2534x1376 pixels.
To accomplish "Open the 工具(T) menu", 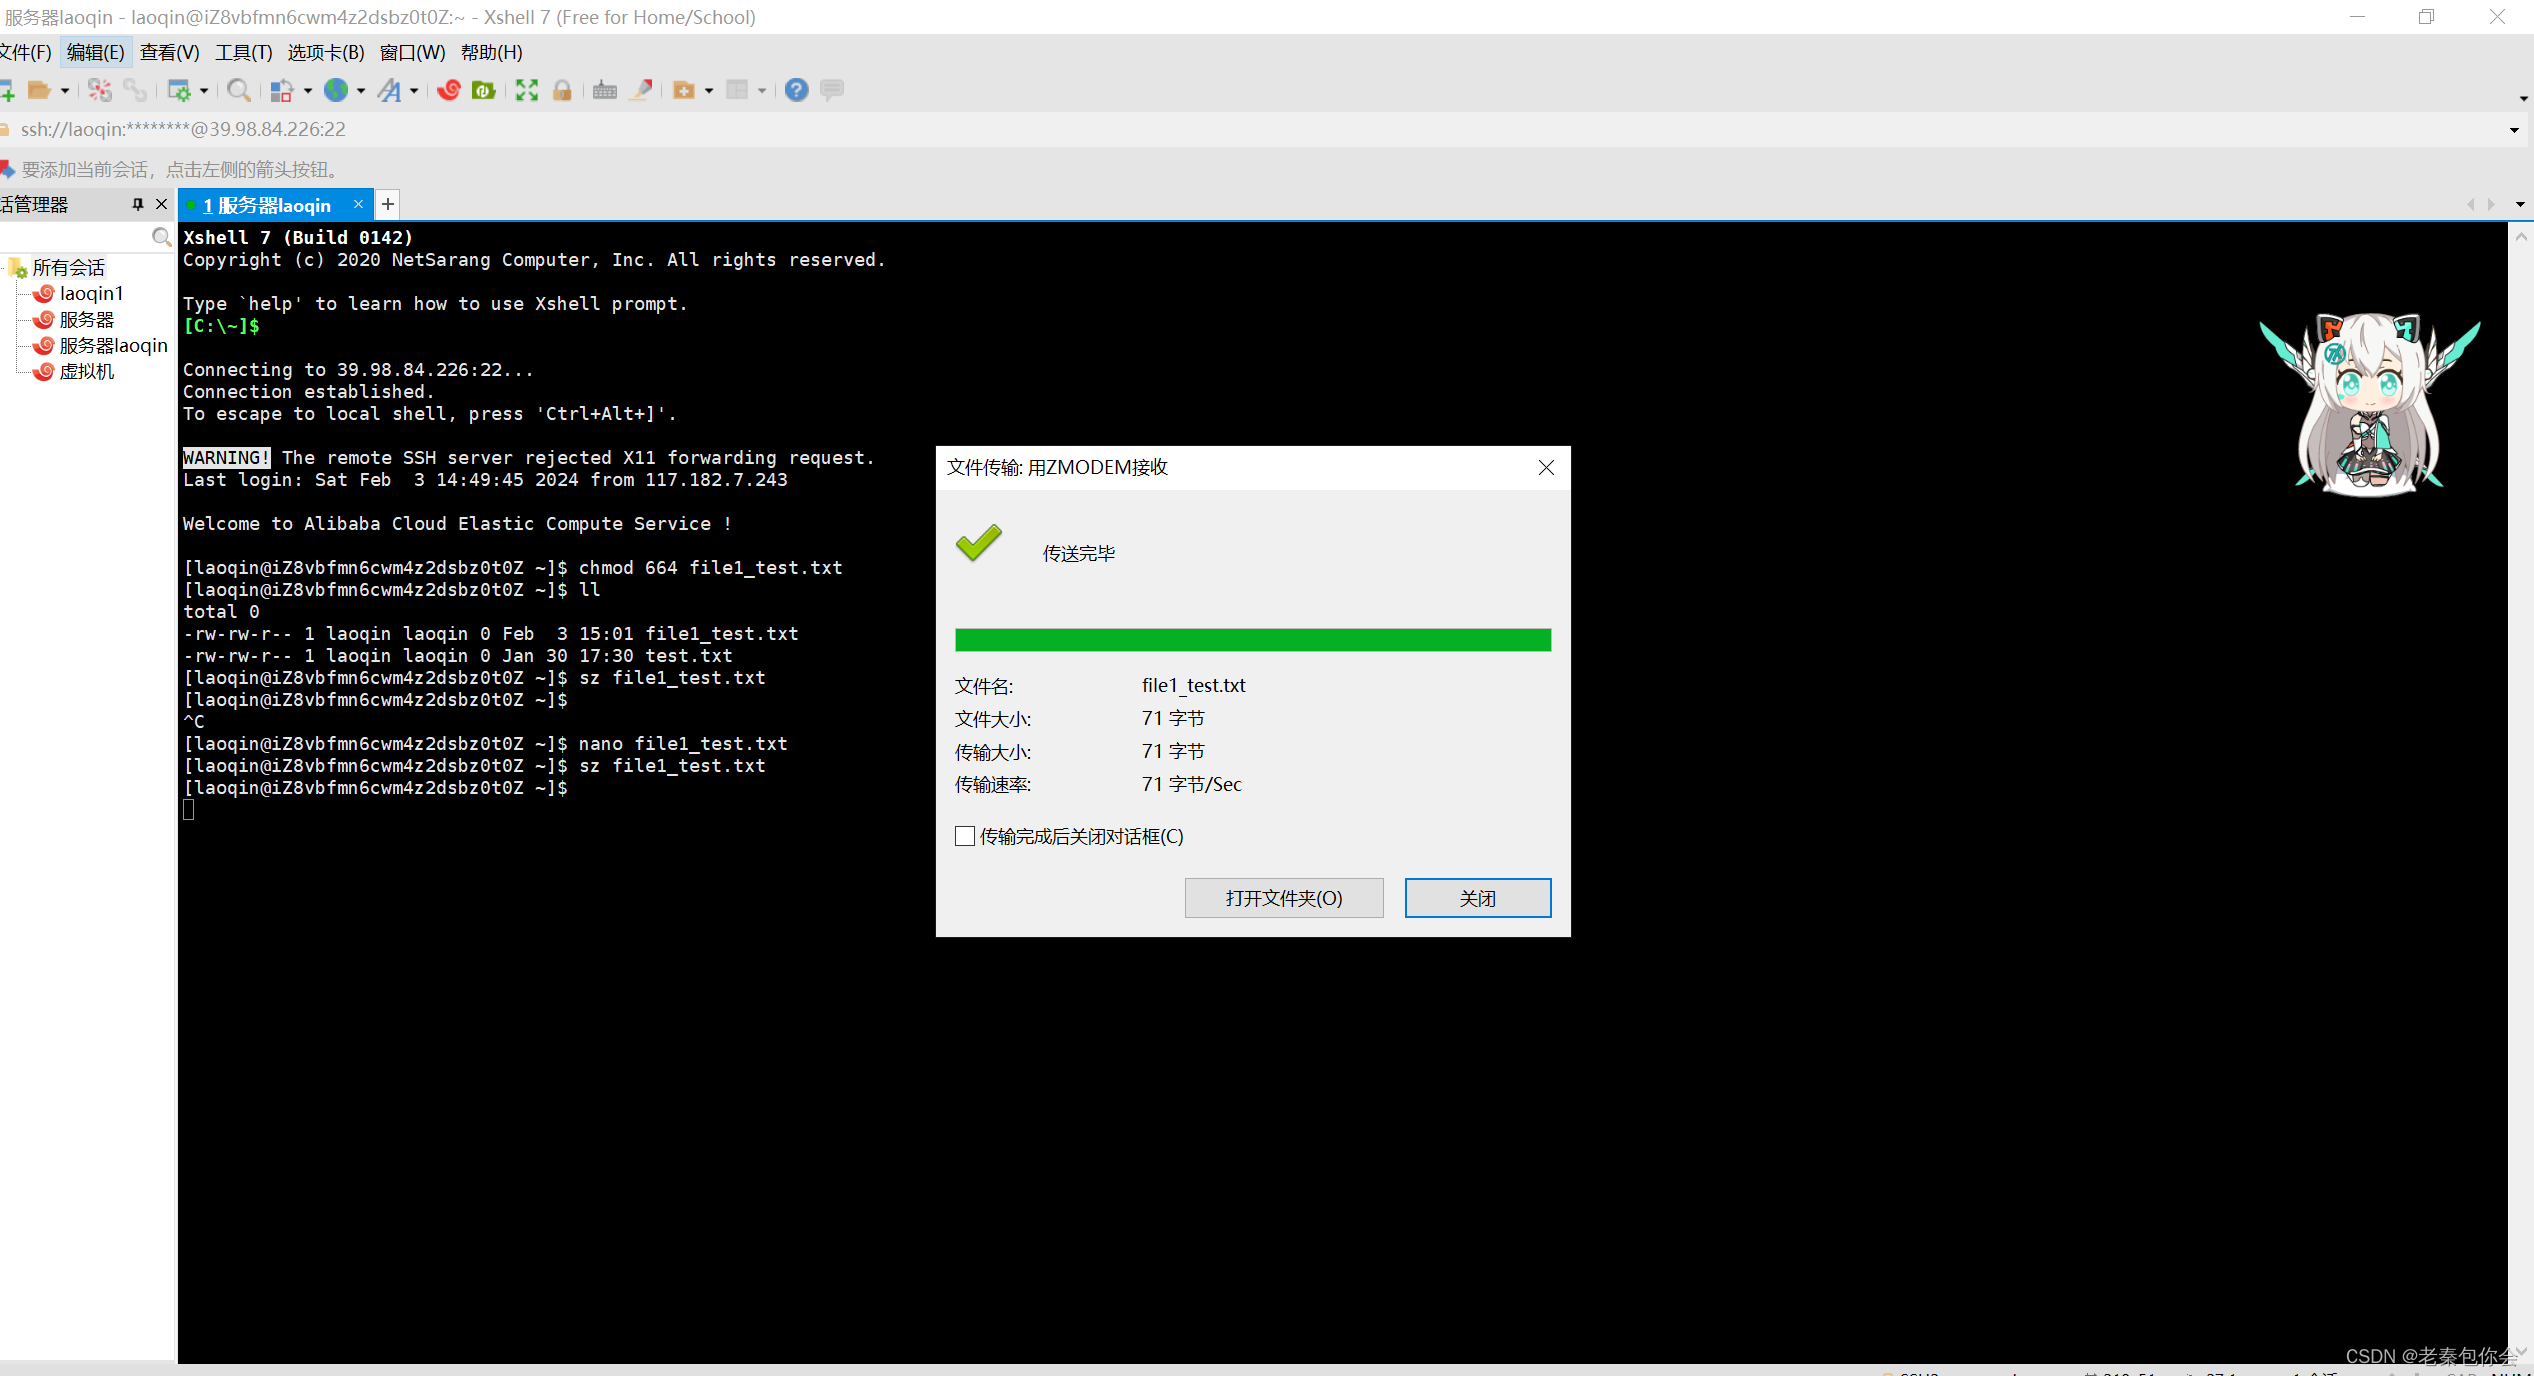I will coord(244,52).
